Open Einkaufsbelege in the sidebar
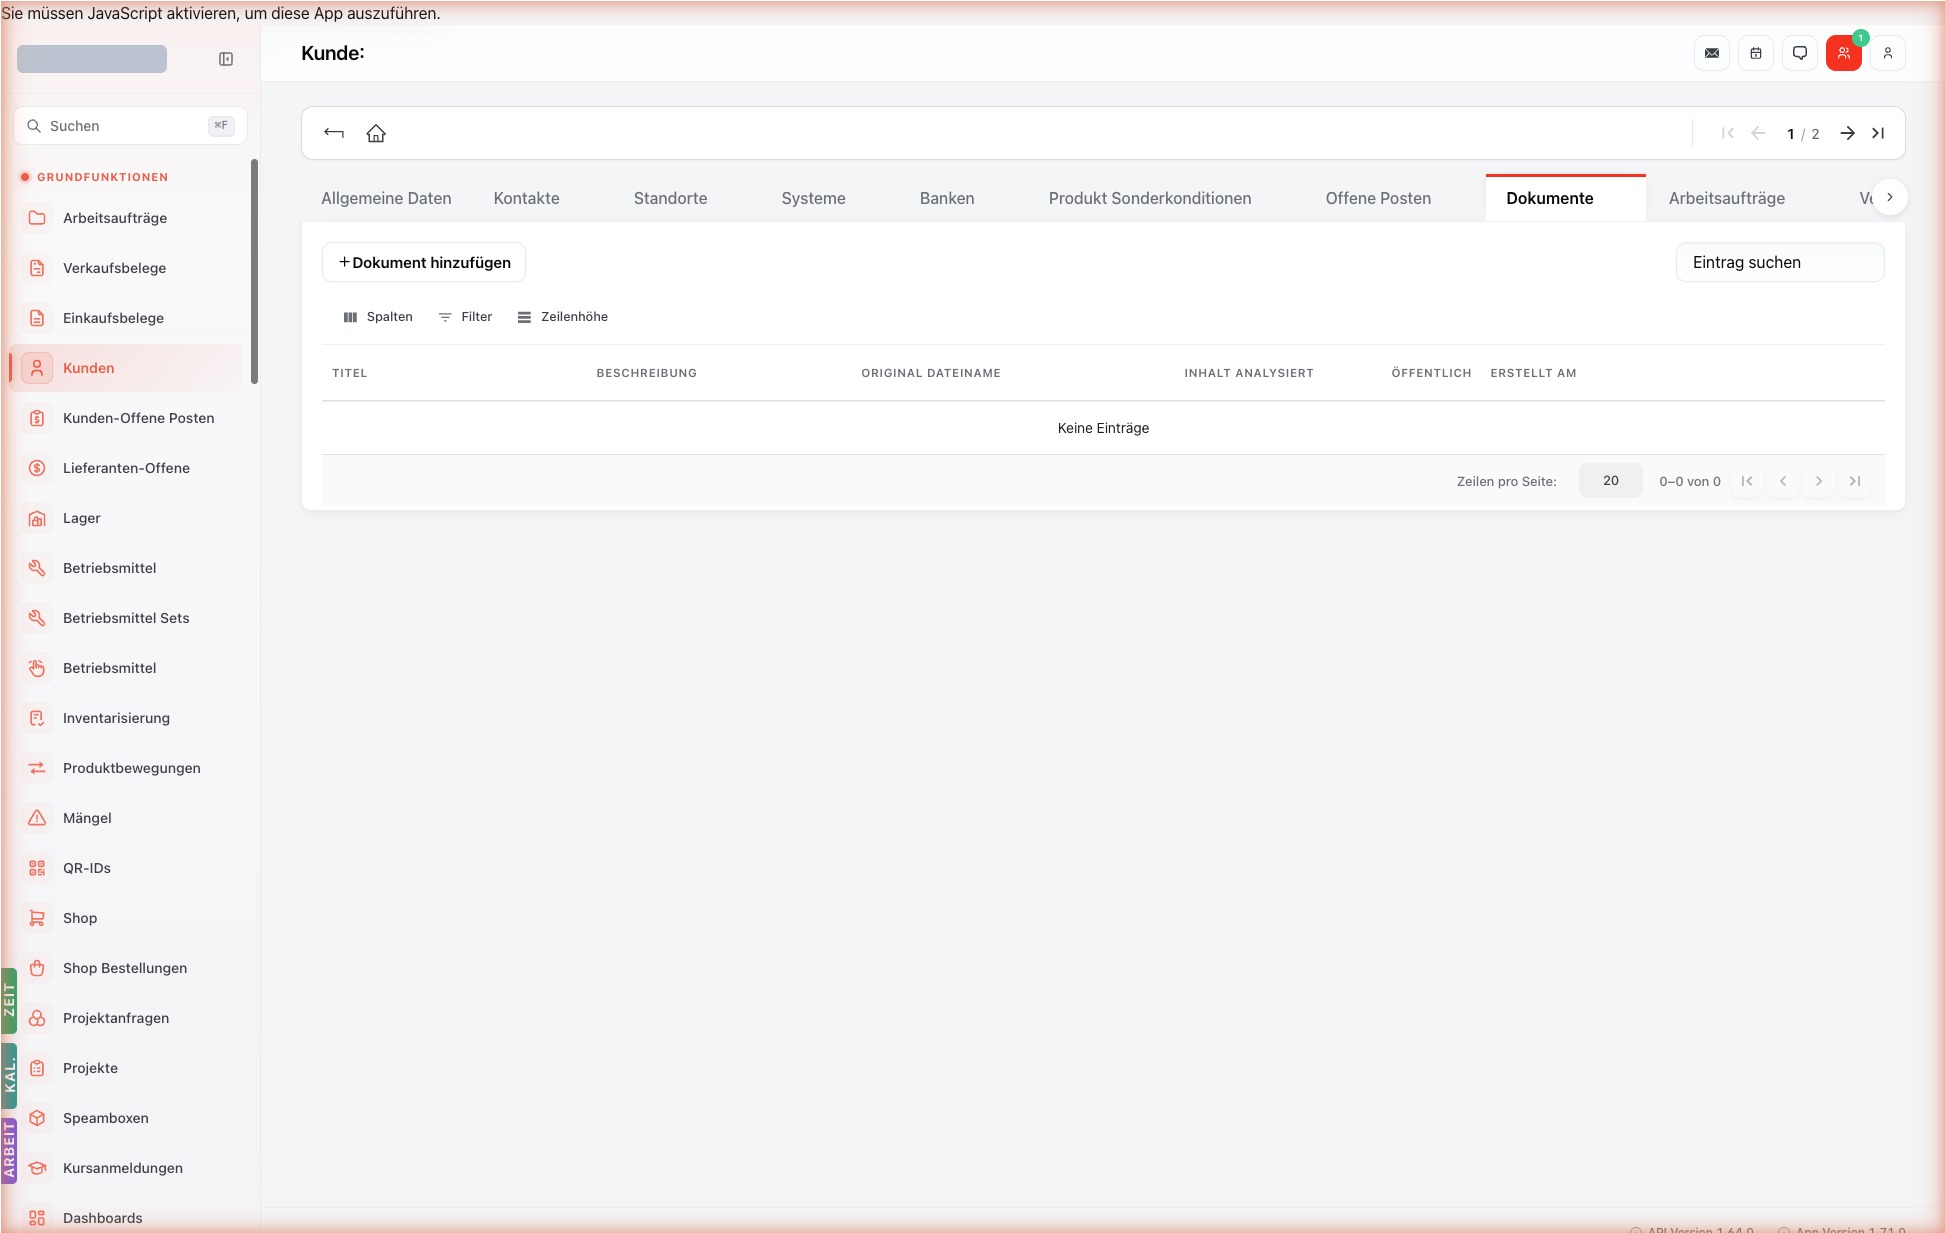1945x1233 pixels. (126, 318)
